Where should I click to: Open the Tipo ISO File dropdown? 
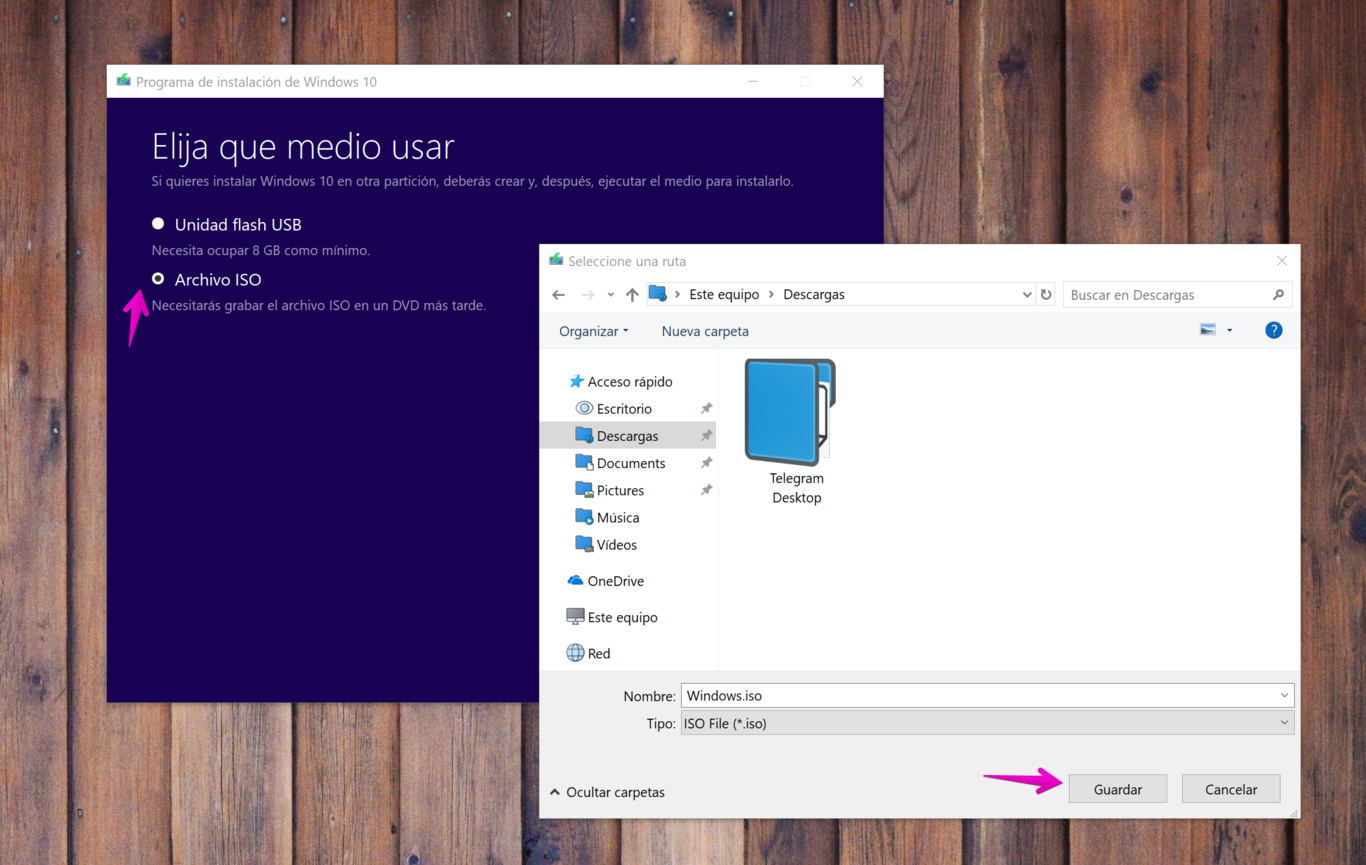987,723
